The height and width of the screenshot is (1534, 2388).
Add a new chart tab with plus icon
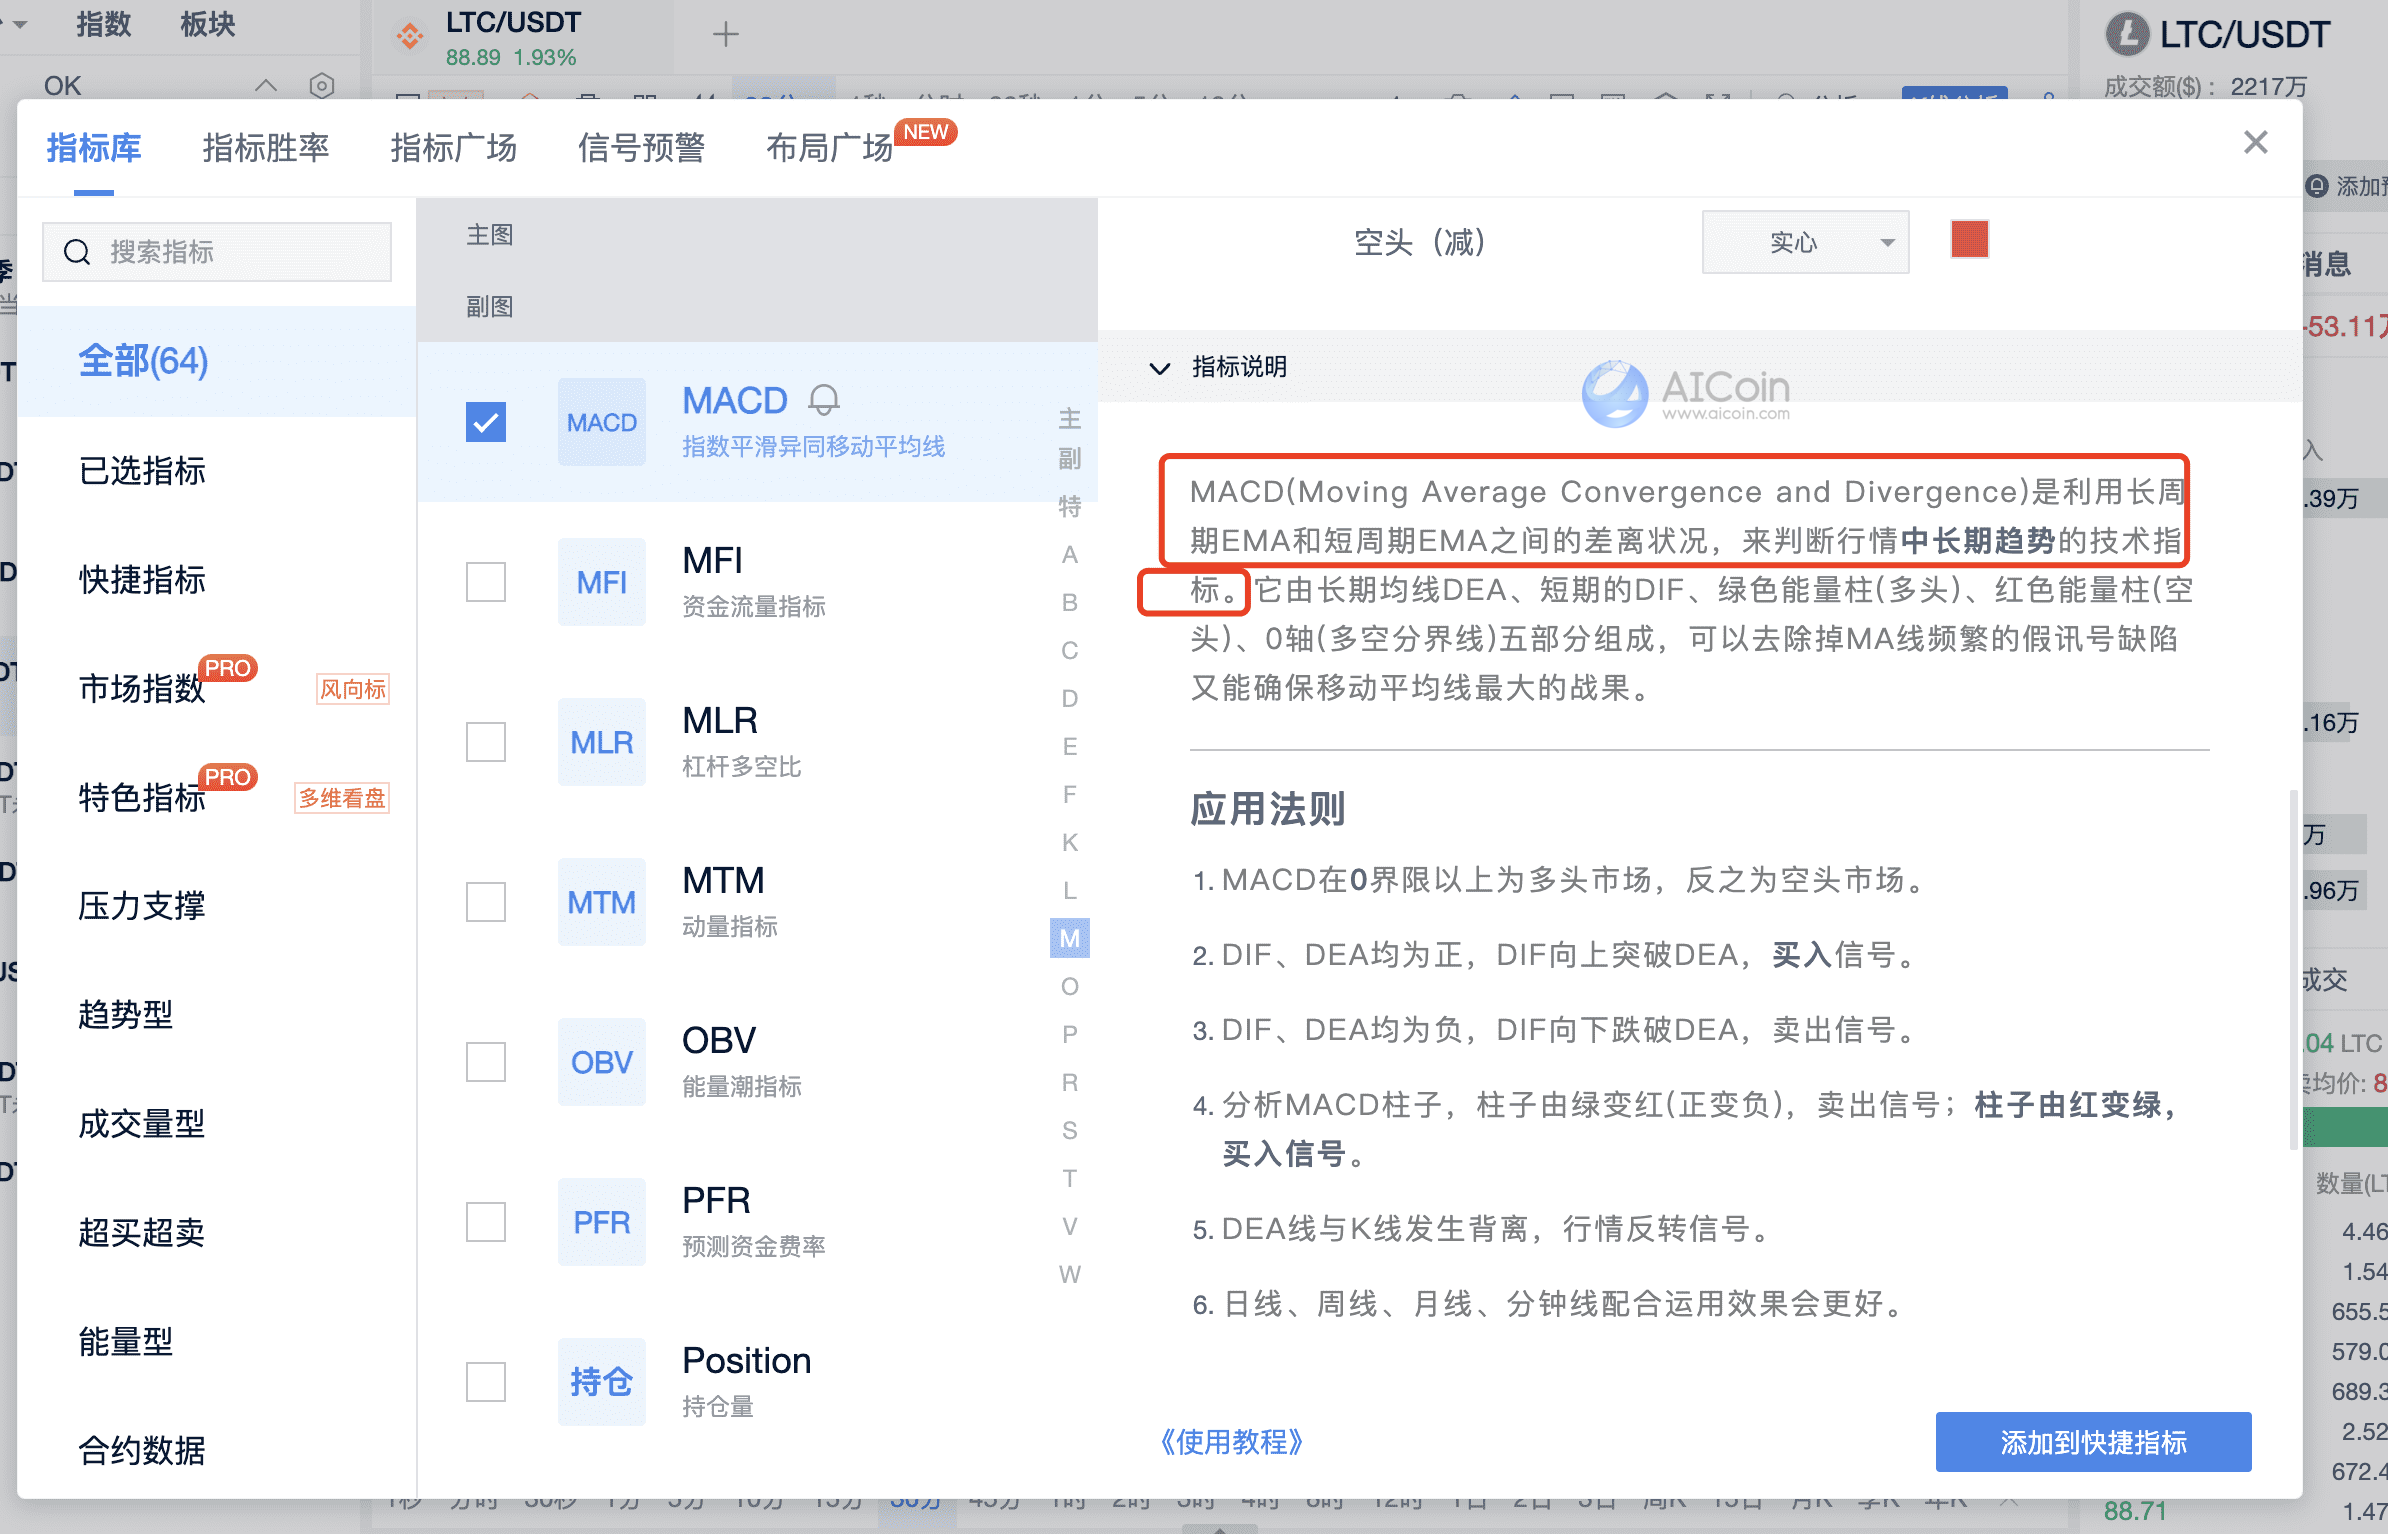coord(726,35)
